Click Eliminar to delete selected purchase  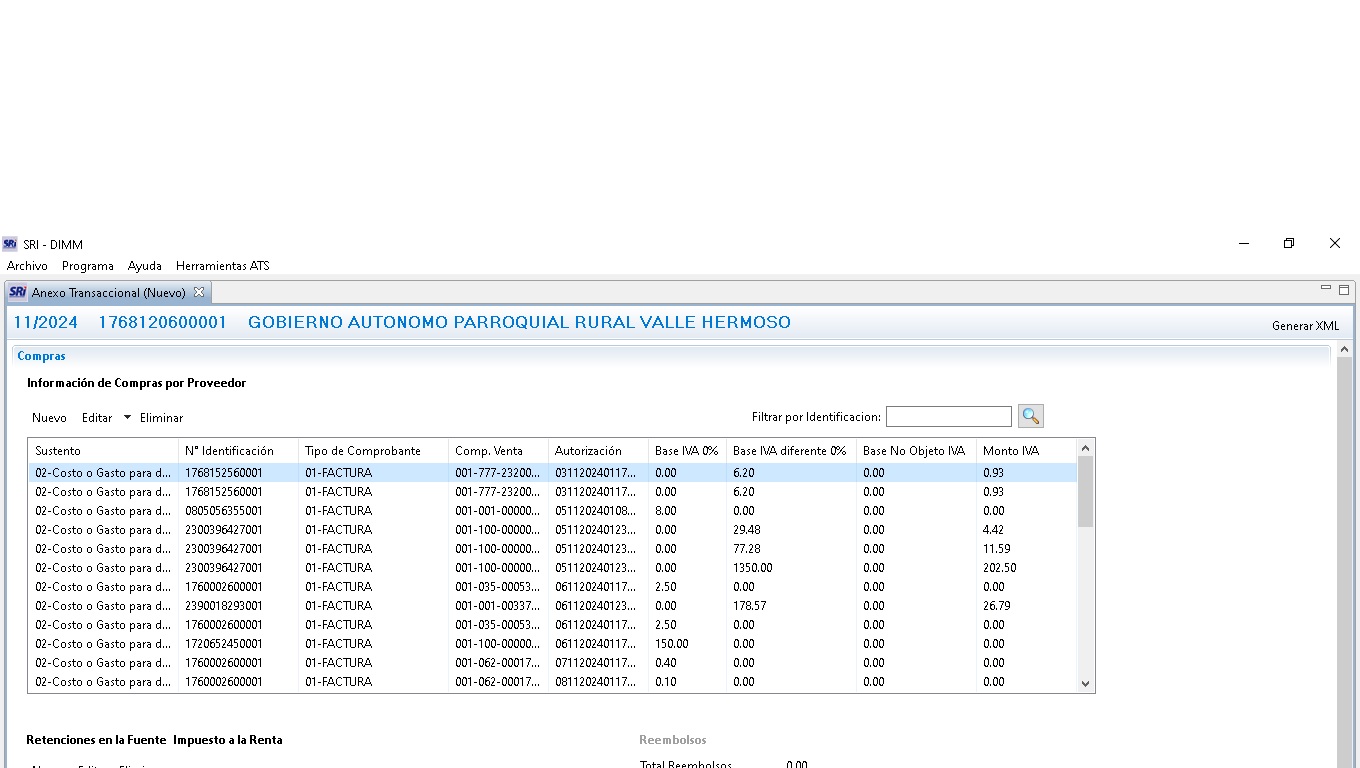coord(161,418)
